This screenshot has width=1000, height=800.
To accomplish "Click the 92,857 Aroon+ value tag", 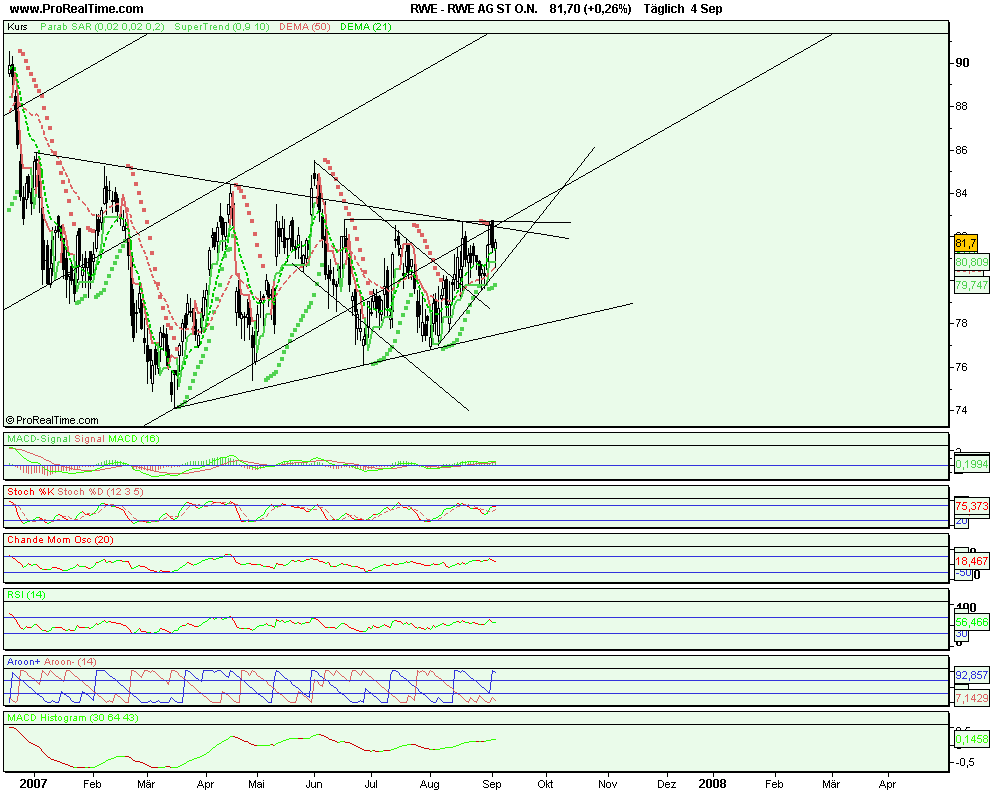I will coord(971,676).
